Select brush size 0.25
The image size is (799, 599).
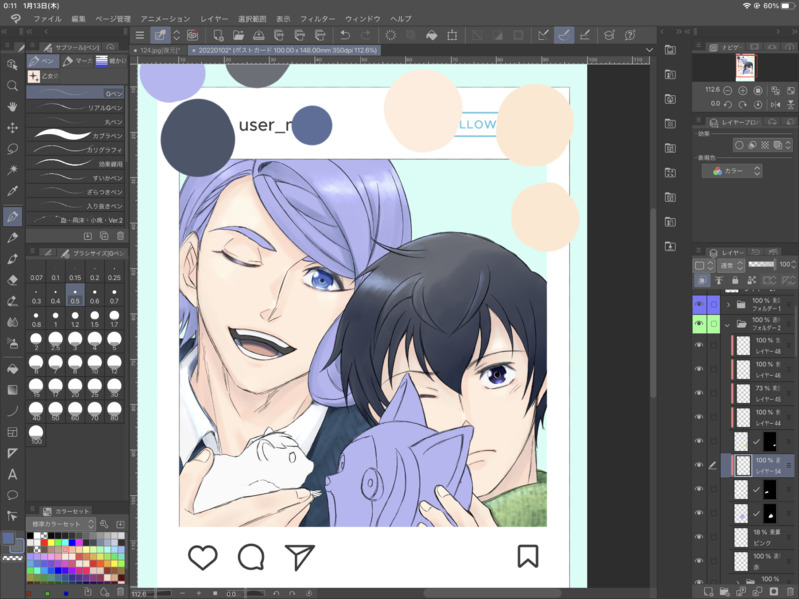click(x=114, y=273)
